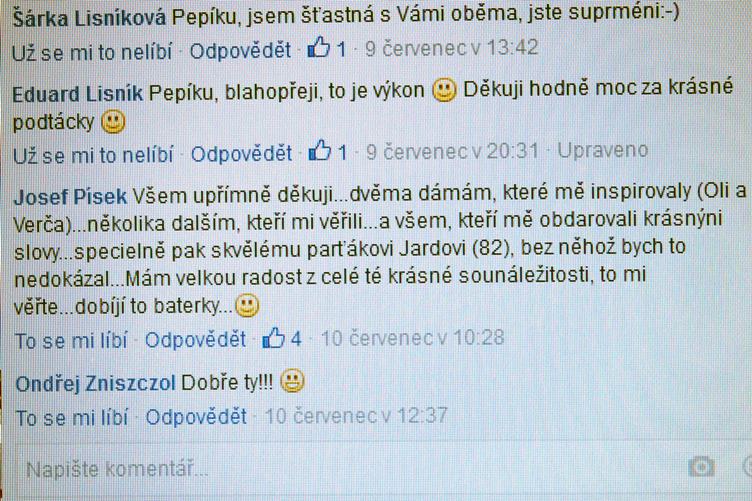752x501 pixels.
Task: Reply to Josef Písek's comment with Odpovědět
Action: tap(196, 339)
